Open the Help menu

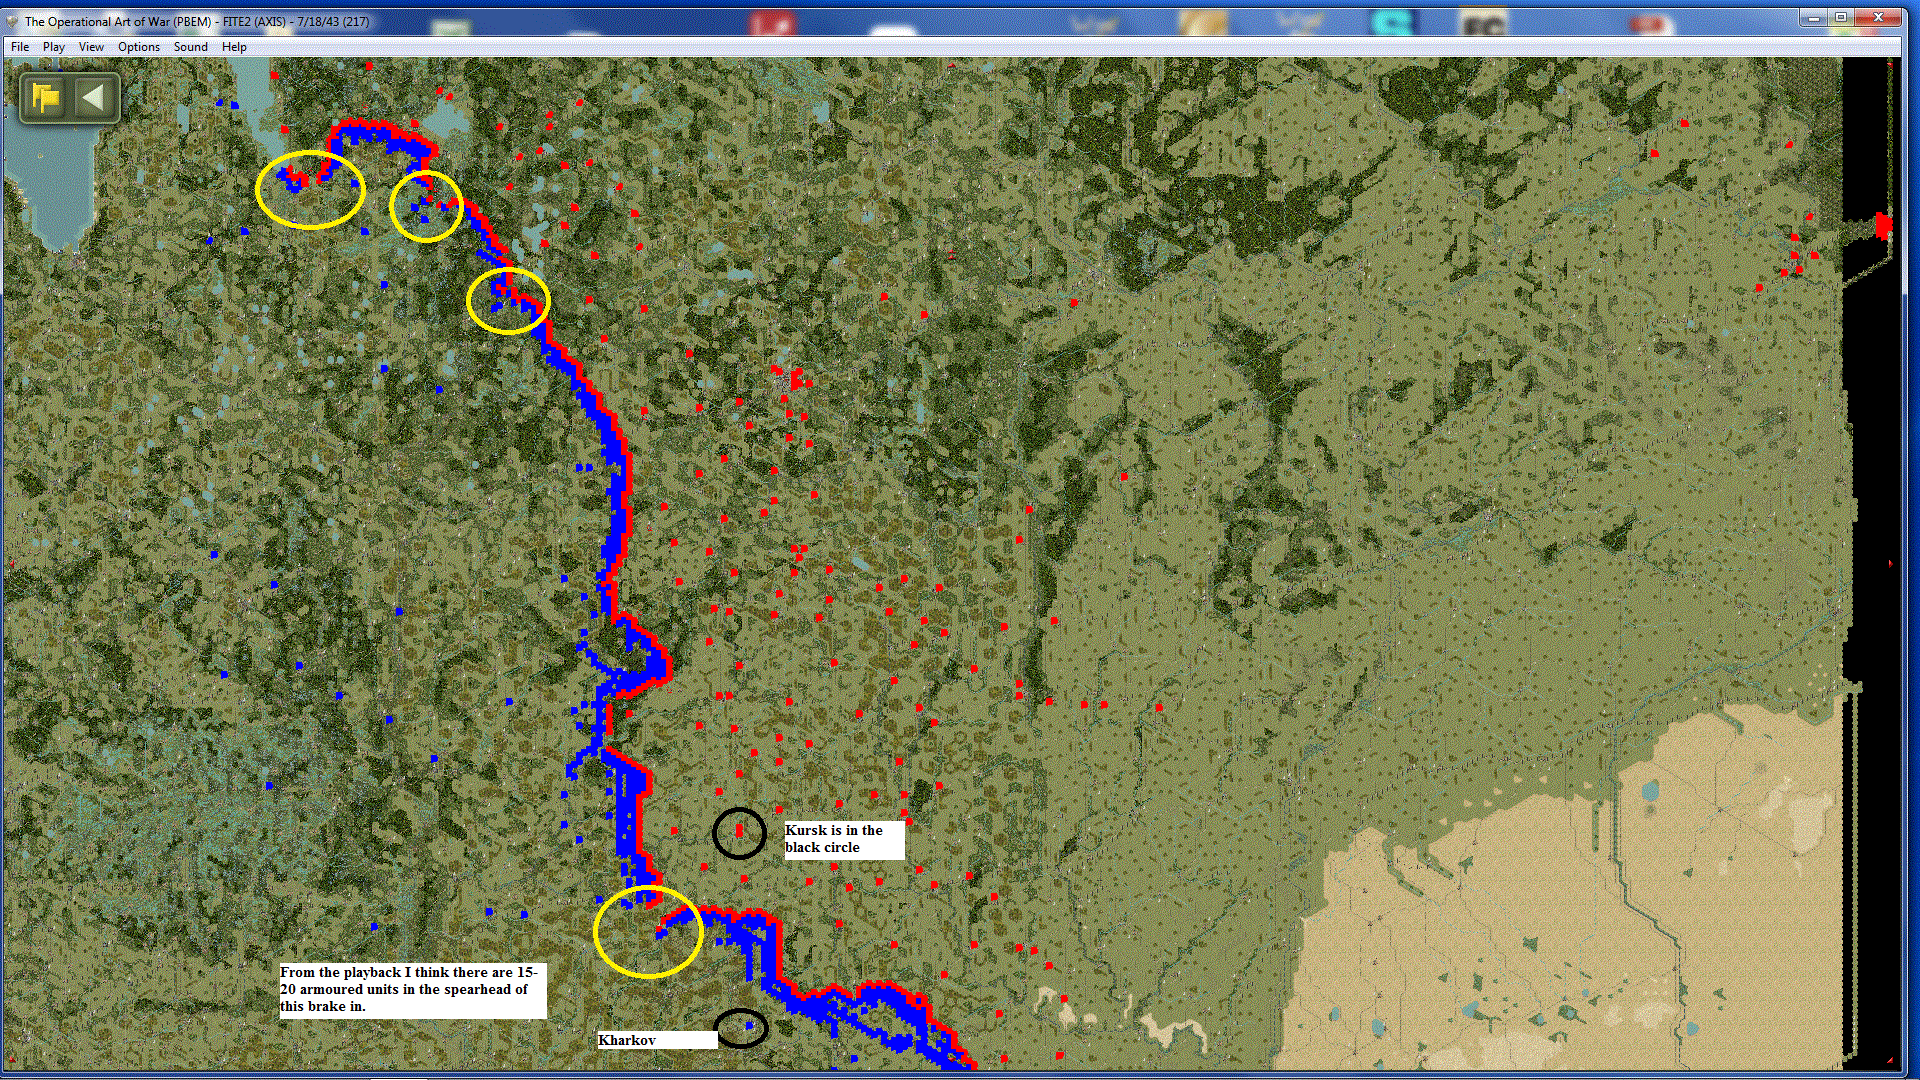(234, 47)
